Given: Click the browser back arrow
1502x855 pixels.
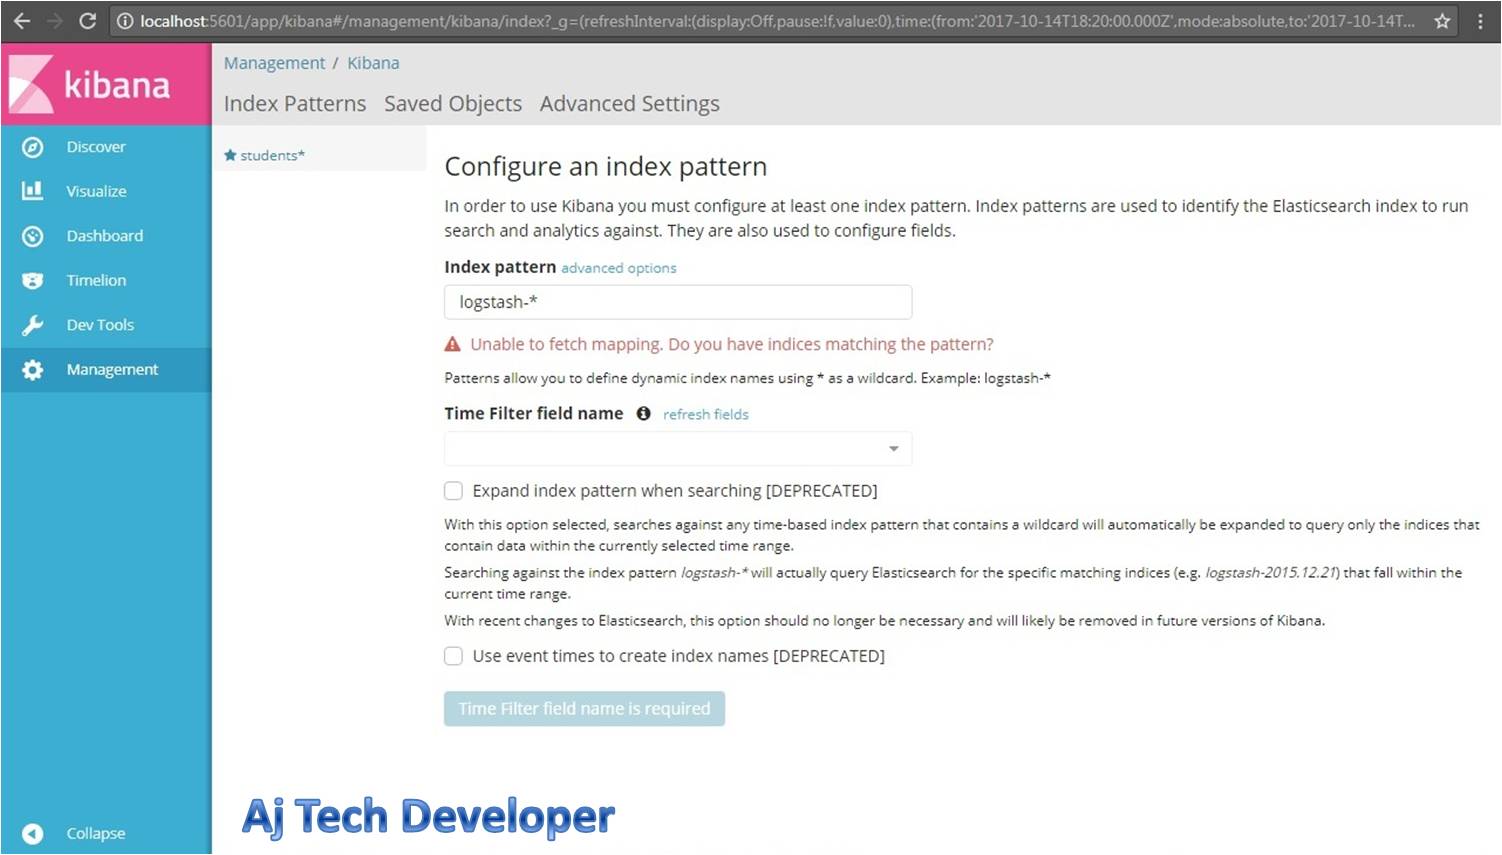Looking at the screenshot, I should point(22,21).
